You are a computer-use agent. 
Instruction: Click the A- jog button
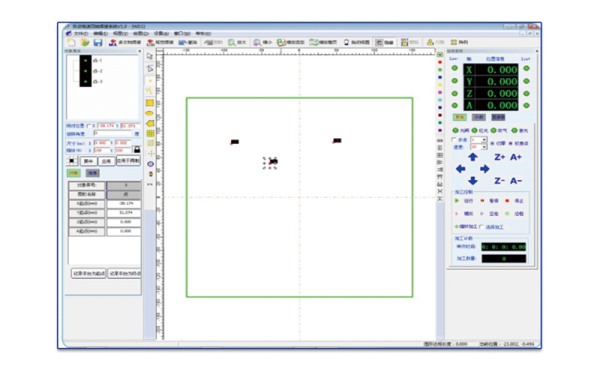pos(515,181)
